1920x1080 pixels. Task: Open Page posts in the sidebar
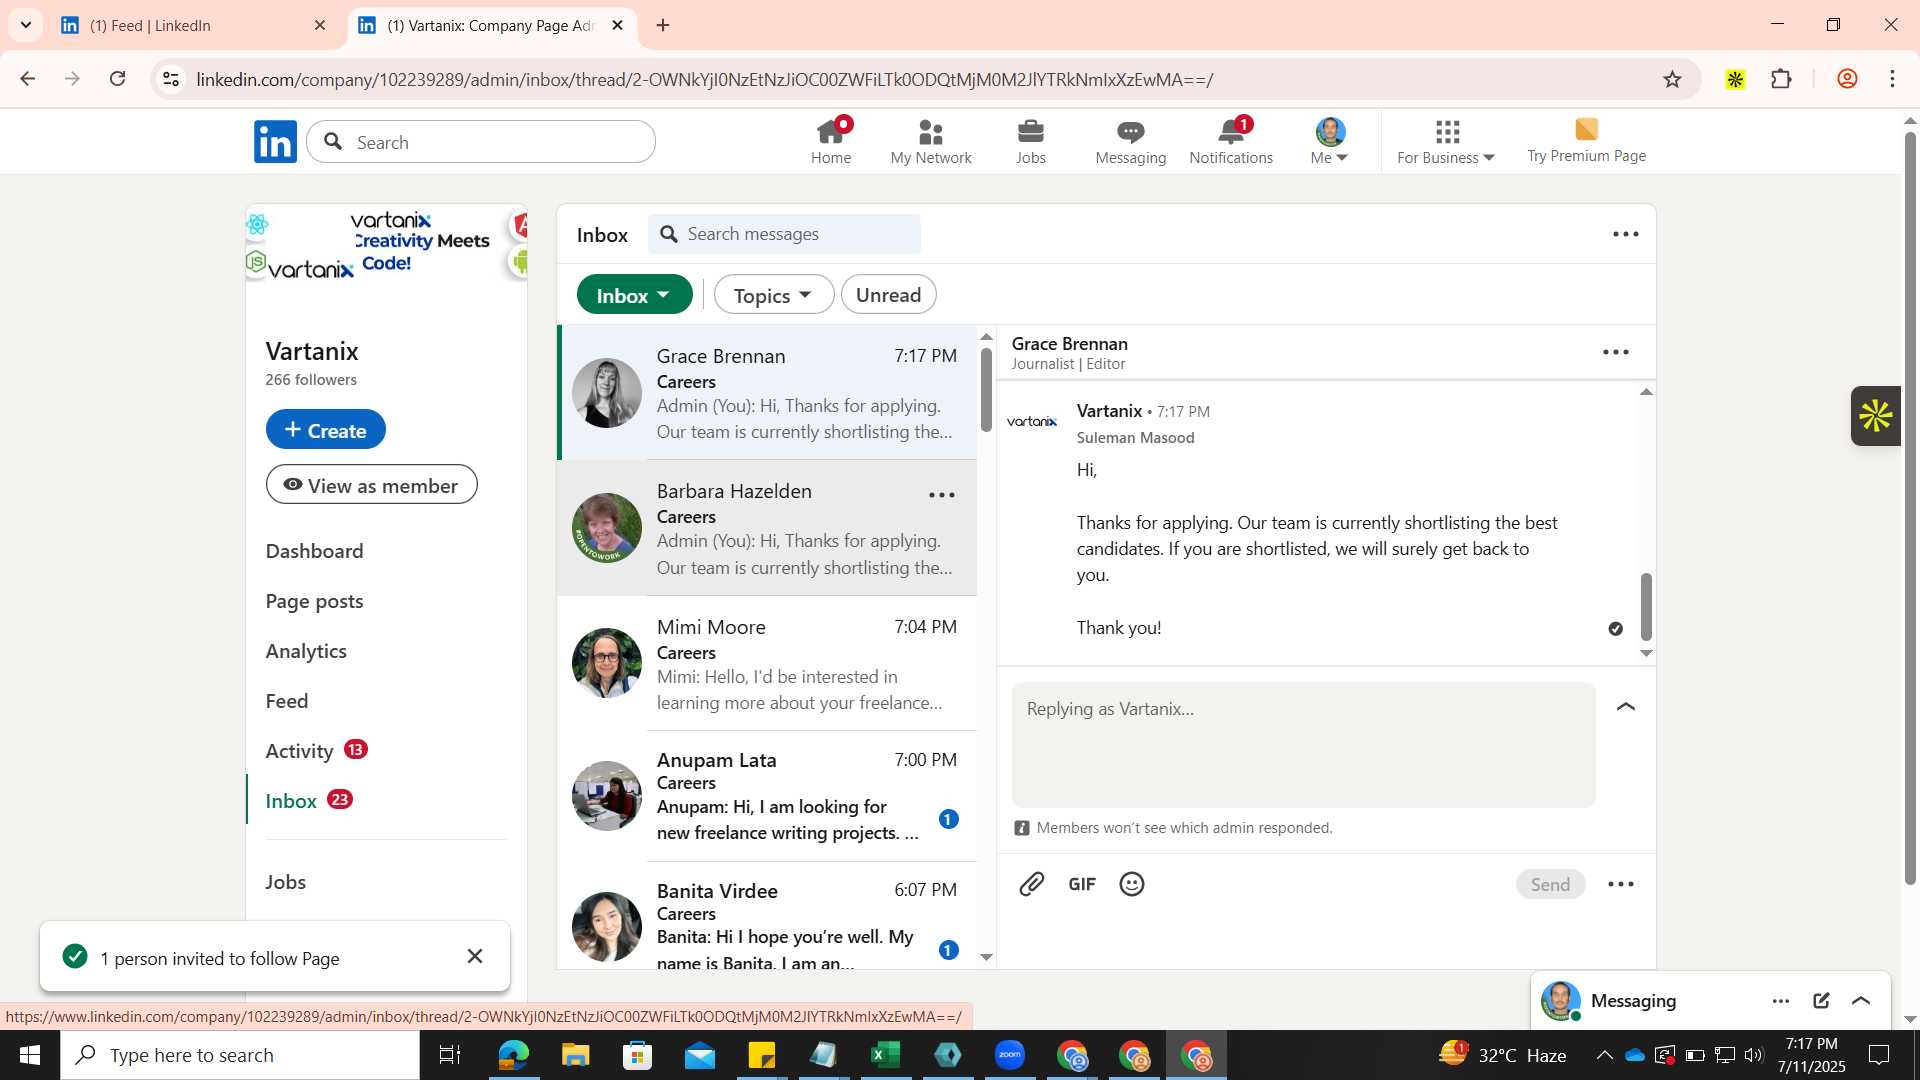click(x=314, y=601)
